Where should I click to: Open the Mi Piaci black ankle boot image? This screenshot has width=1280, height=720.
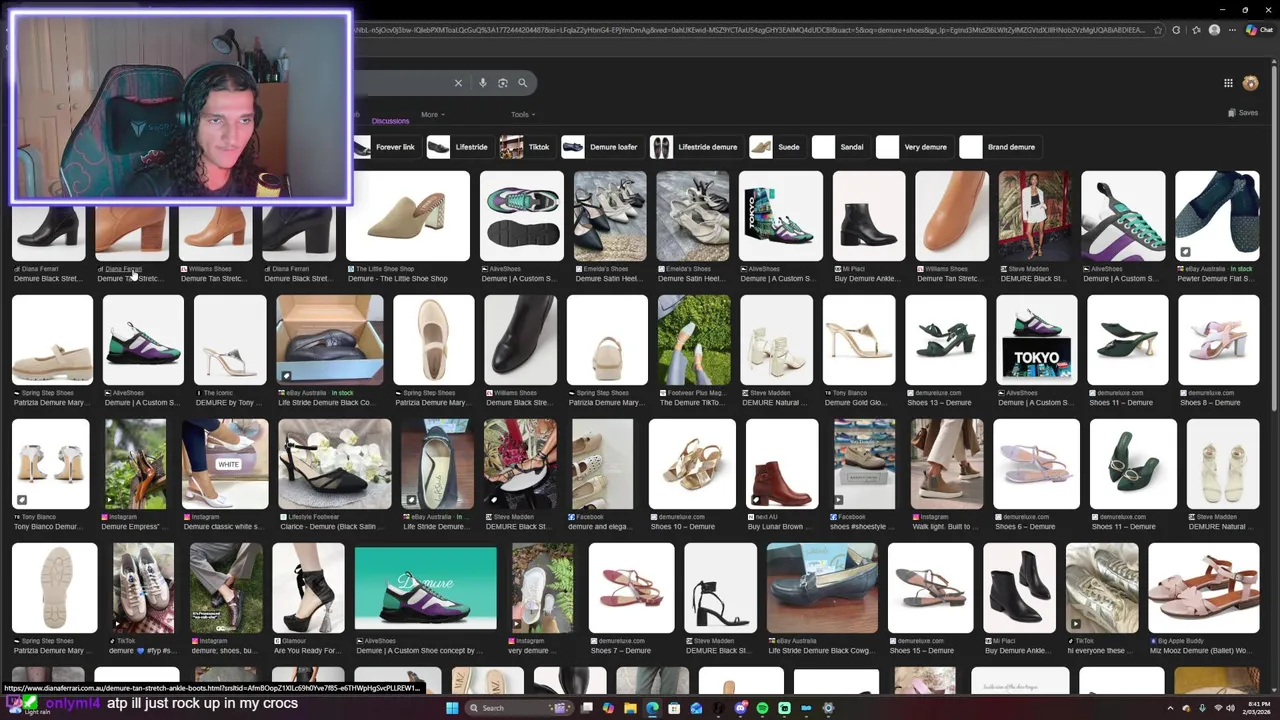click(x=869, y=216)
